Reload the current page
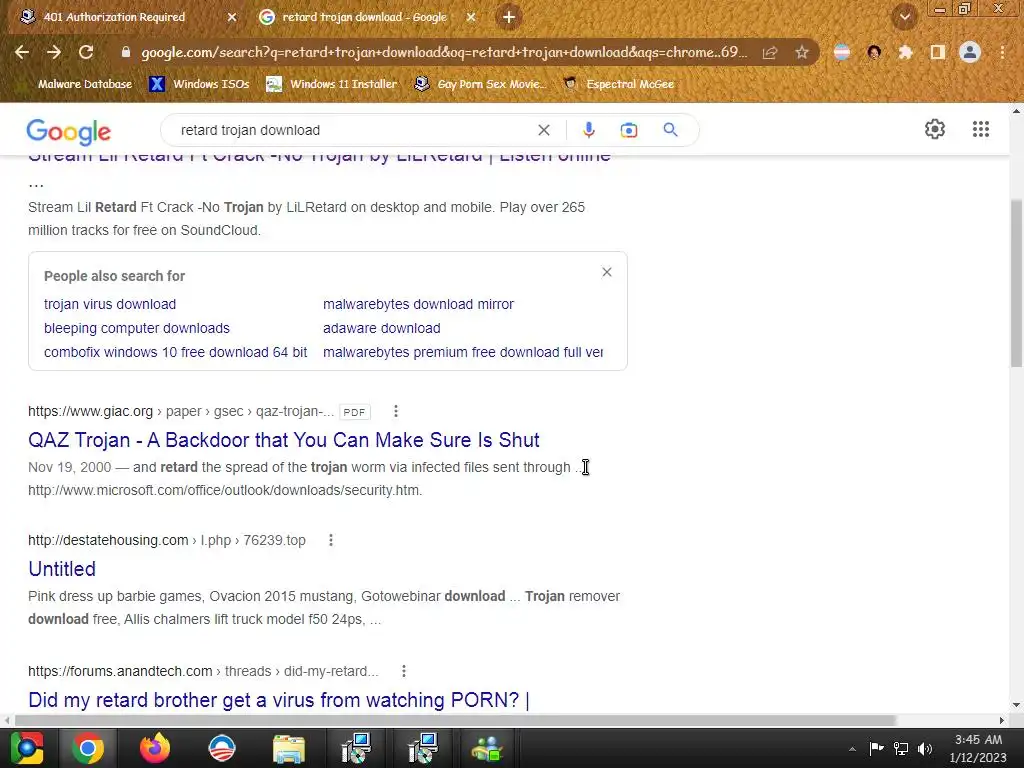Screen dimensions: 1024x768 (x=86, y=52)
